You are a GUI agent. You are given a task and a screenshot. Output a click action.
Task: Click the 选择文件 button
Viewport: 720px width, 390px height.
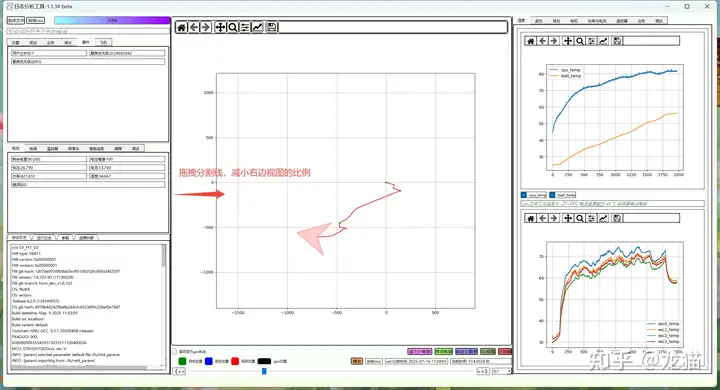click(x=16, y=21)
